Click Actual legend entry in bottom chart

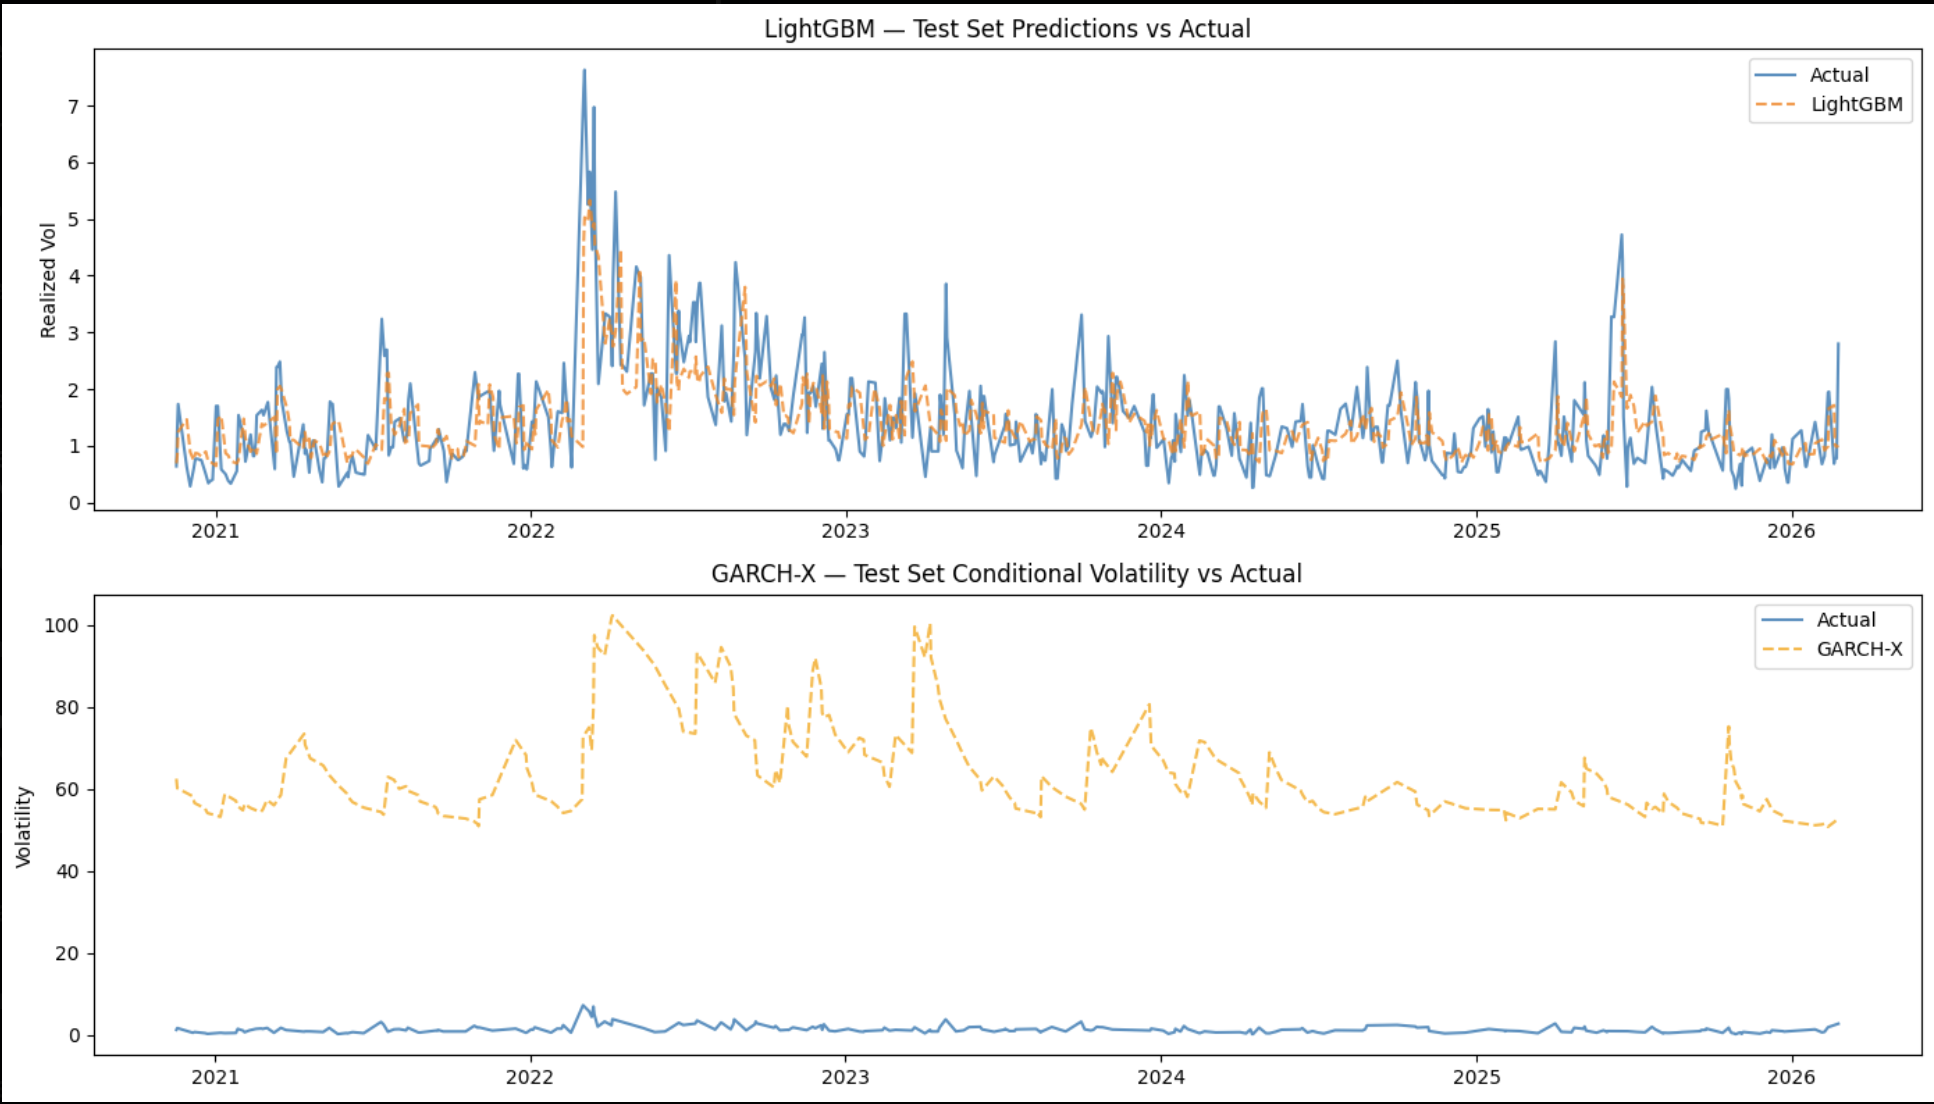tap(1845, 620)
